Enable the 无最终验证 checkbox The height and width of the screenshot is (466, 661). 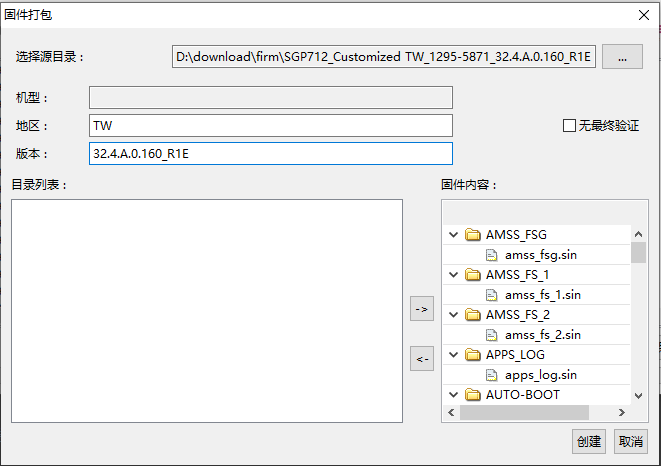click(570, 126)
